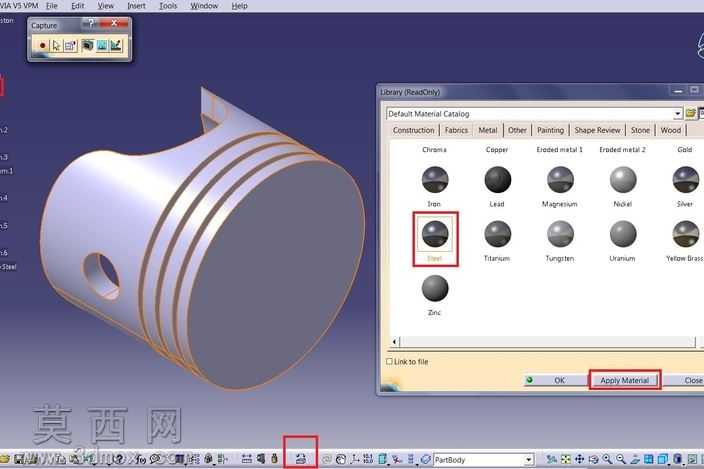Click the OK button in Library dialog
The image size is (704, 469).
point(555,380)
